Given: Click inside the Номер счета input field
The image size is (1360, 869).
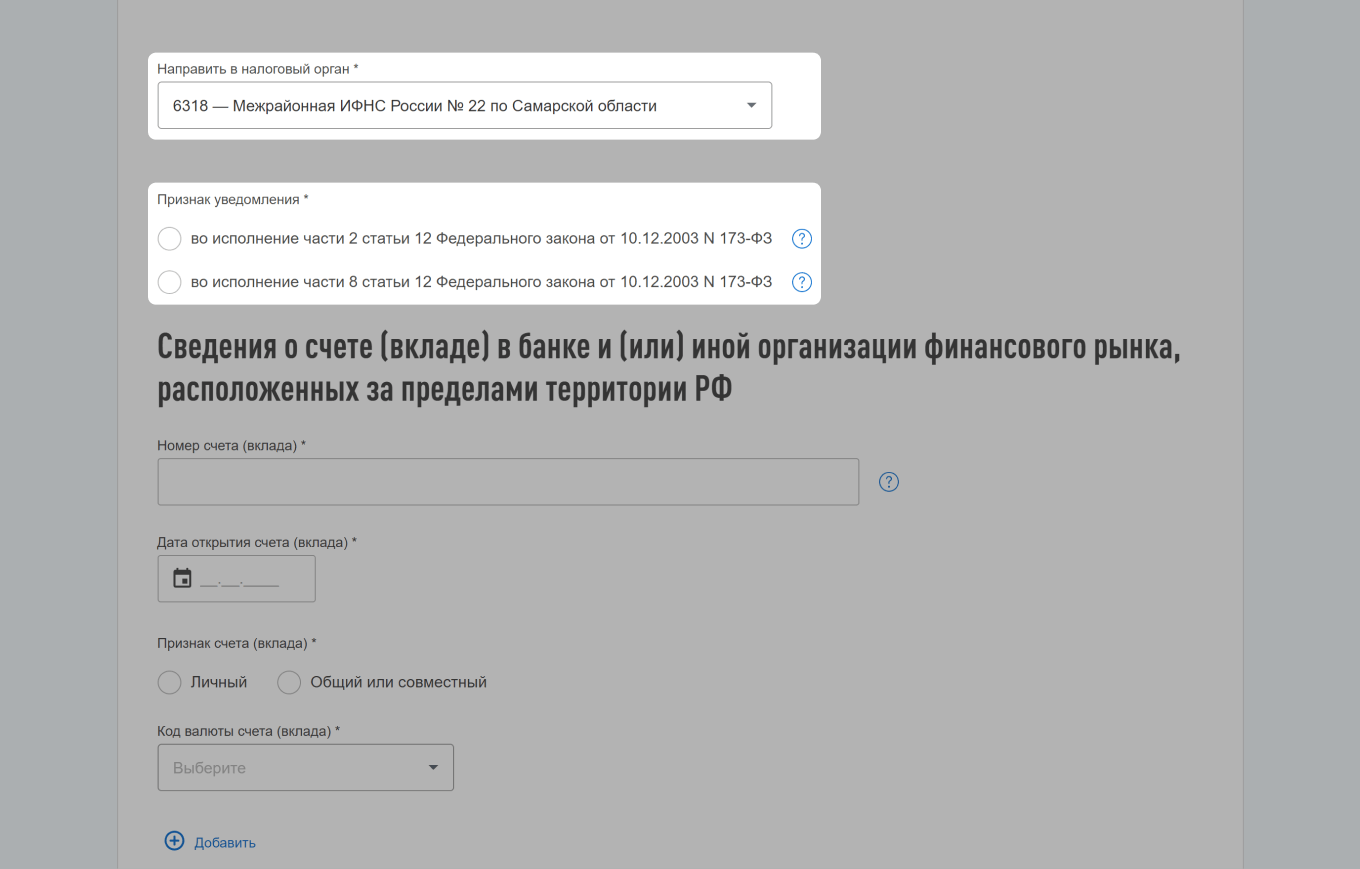Looking at the screenshot, I should (507, 481).
